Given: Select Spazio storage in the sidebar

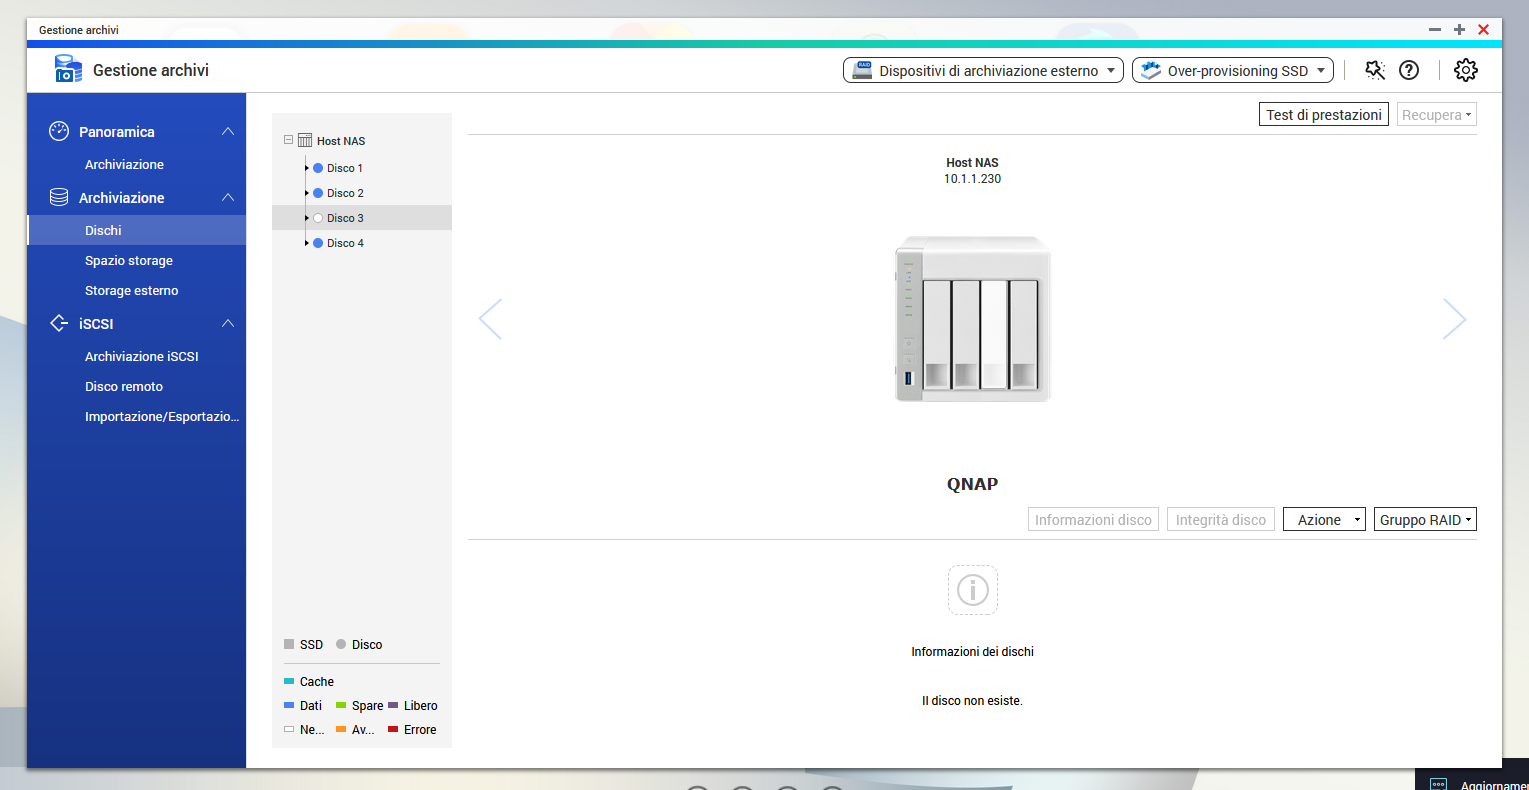Looking at the screenshot, I should pos(129,260).
